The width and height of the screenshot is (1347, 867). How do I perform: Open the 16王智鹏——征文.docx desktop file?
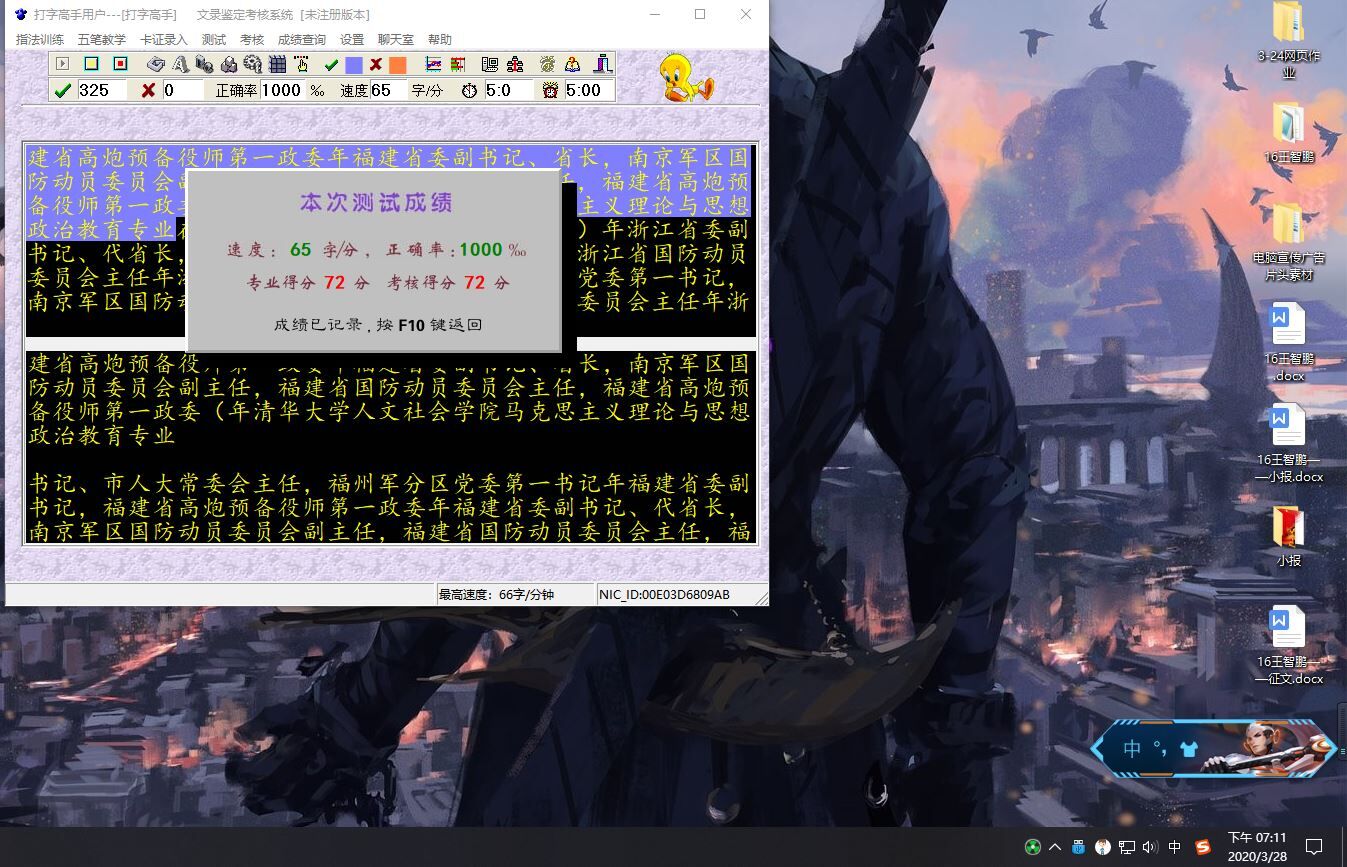coord(1289,646)
